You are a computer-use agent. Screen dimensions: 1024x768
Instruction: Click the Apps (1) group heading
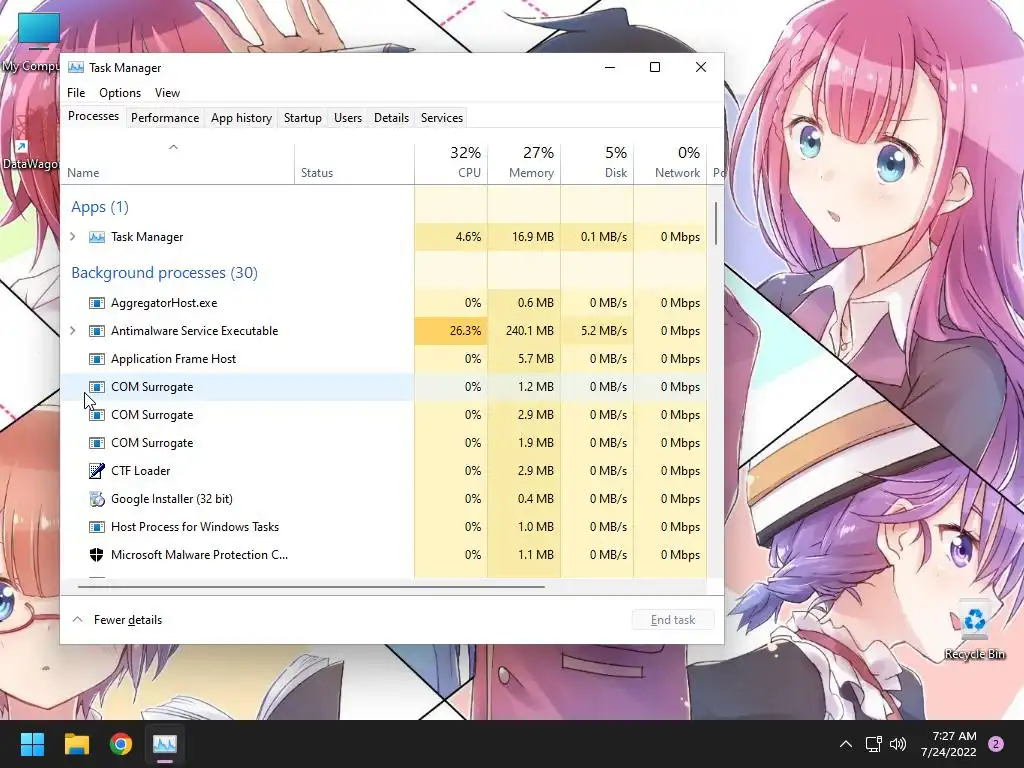tap(100, 206)
